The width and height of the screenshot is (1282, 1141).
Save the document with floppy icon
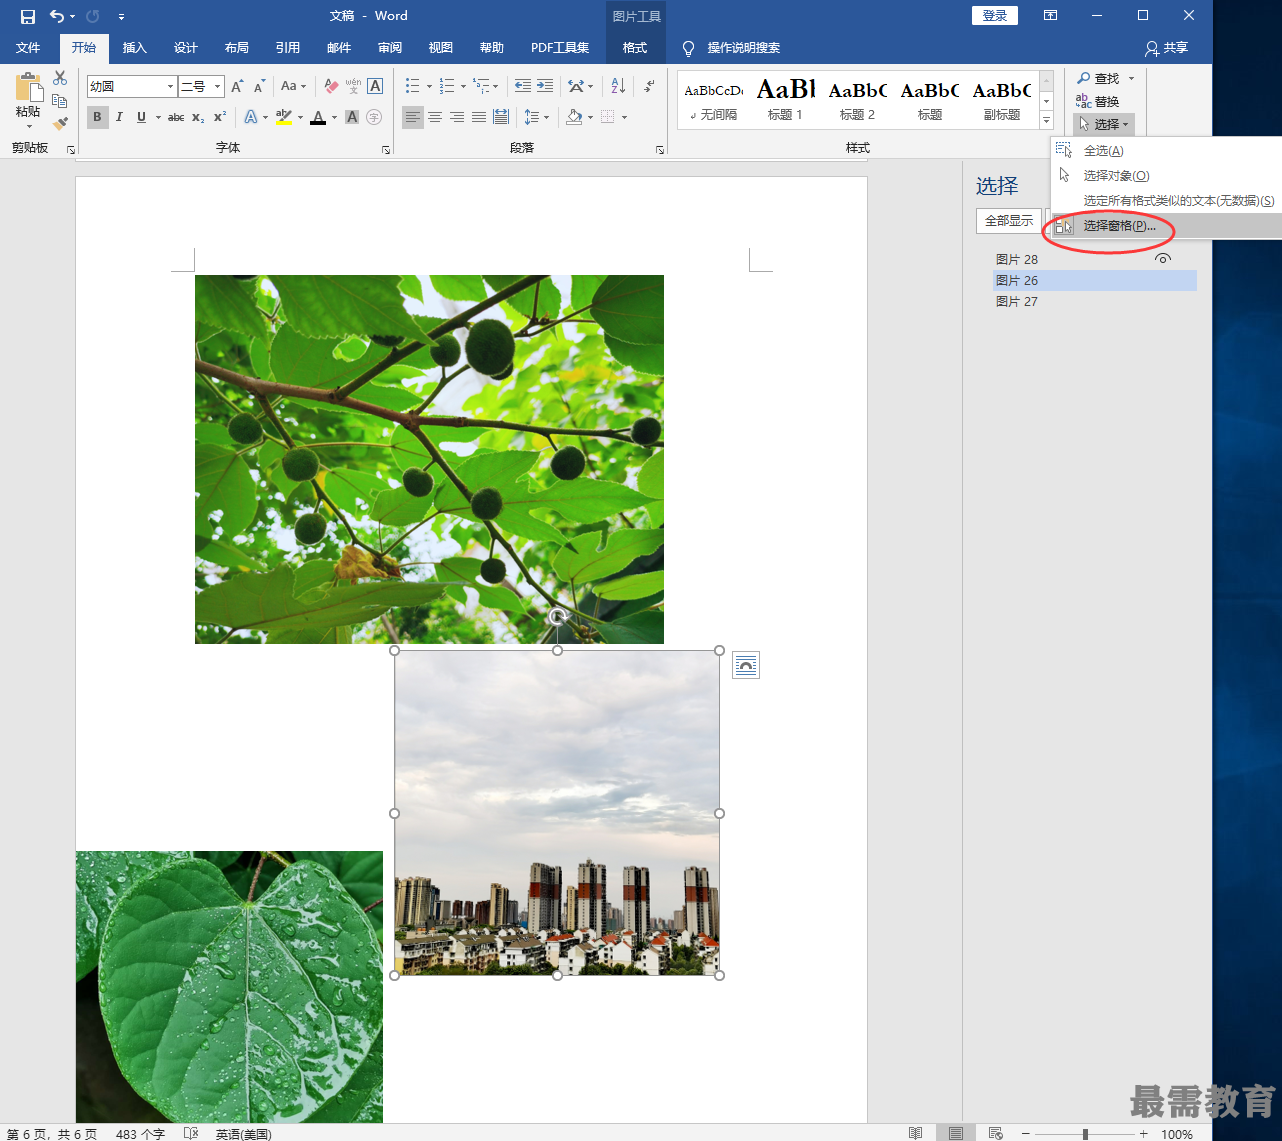tap(27, 16)
